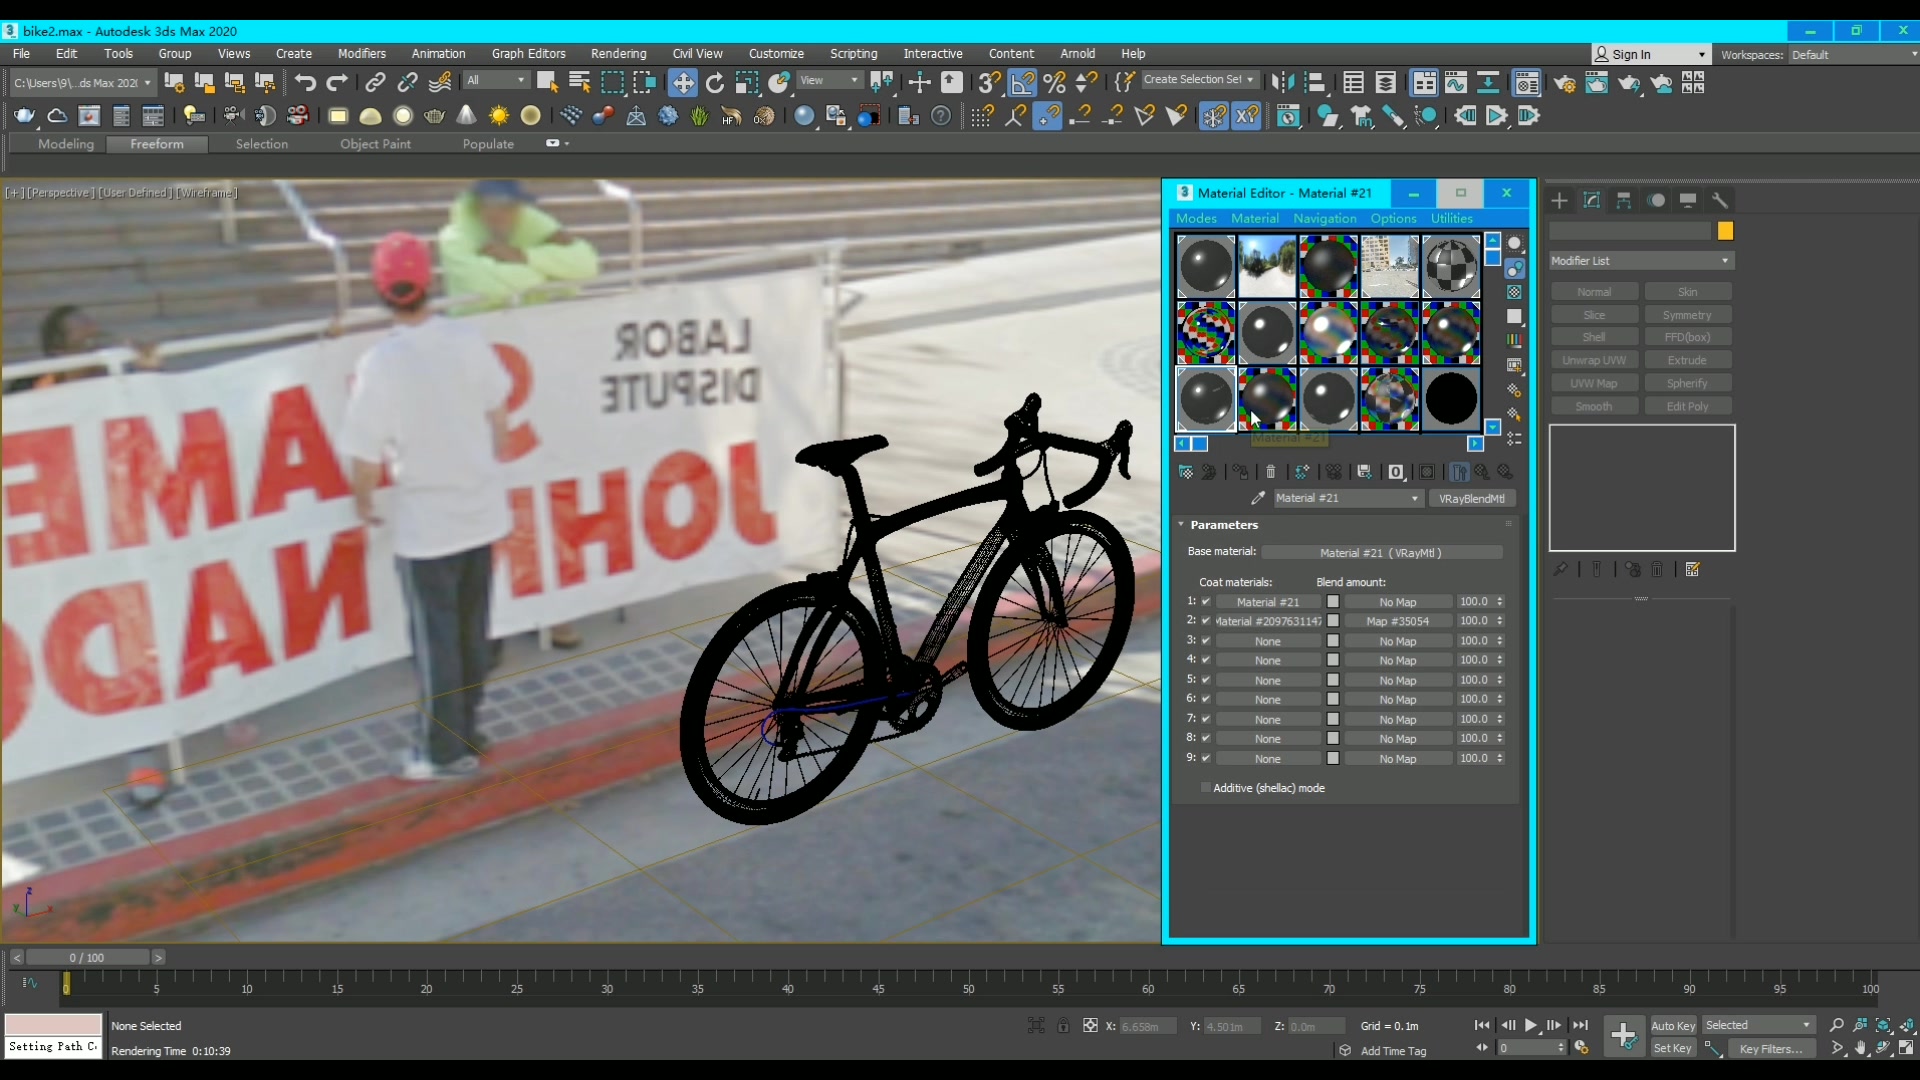This screenshot has width=1920, height=1080.
Task: Uncheck coat material 1 checkbox
Action: 1206,602
